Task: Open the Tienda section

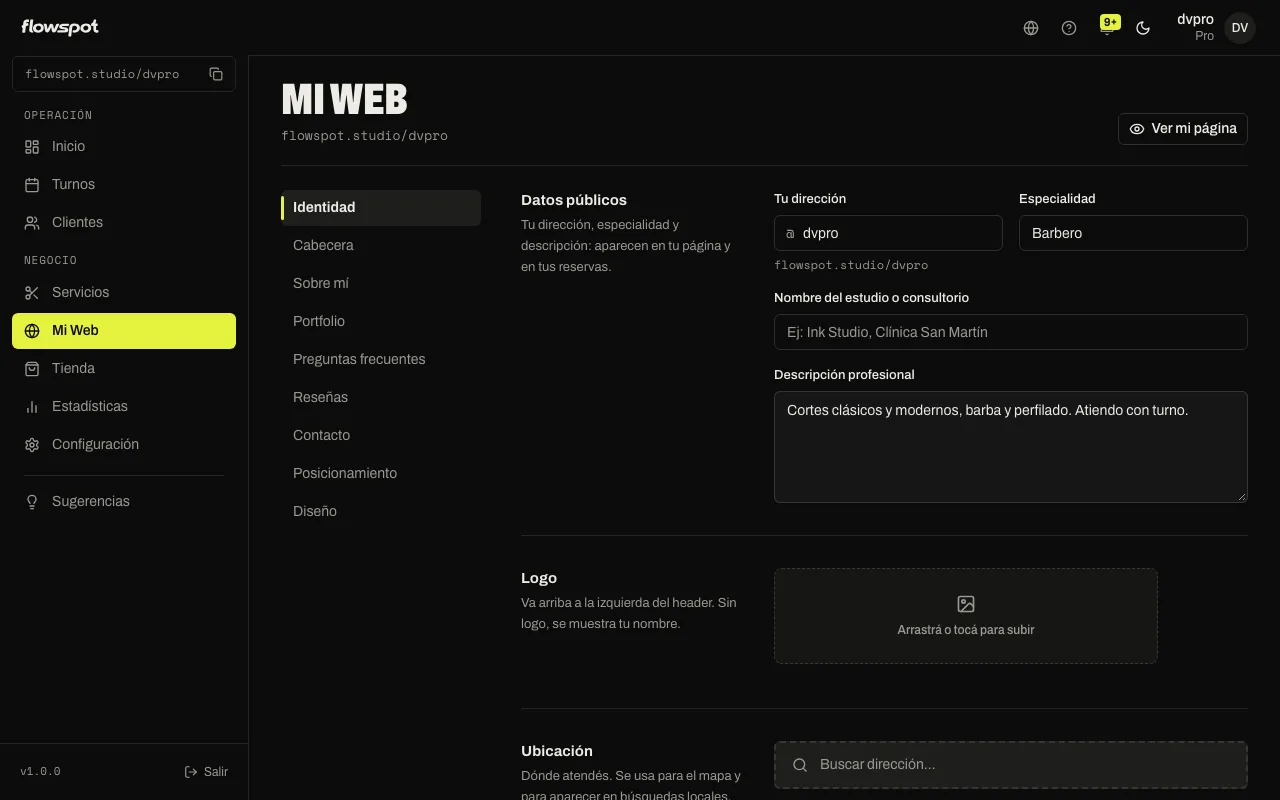Action: pos(124,368)
